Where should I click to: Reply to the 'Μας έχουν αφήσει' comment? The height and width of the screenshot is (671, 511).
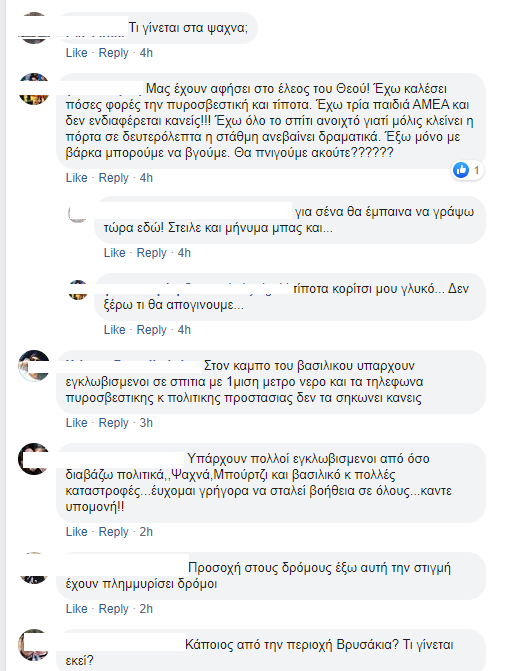113,178
